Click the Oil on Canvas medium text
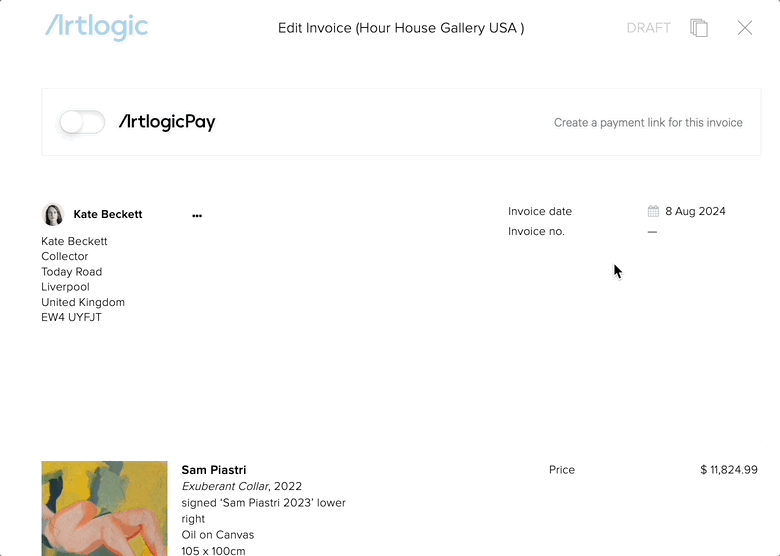This screenshot has height=556, width=780. 218,535
